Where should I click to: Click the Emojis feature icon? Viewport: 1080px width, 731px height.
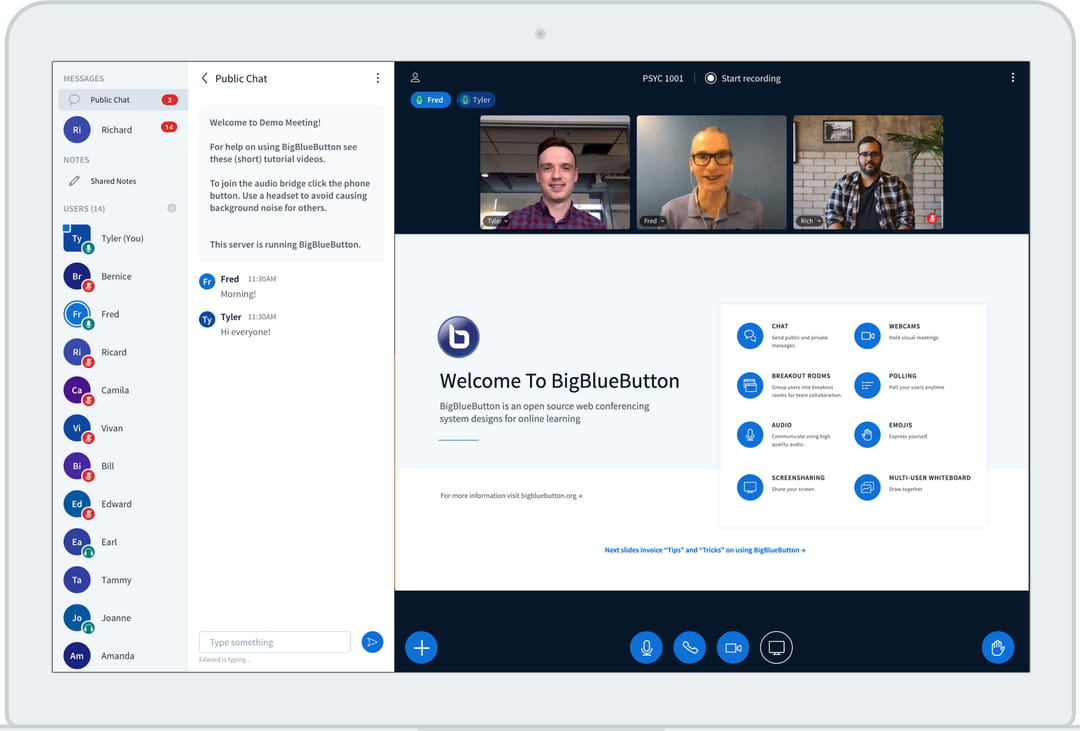click(867, 435)
